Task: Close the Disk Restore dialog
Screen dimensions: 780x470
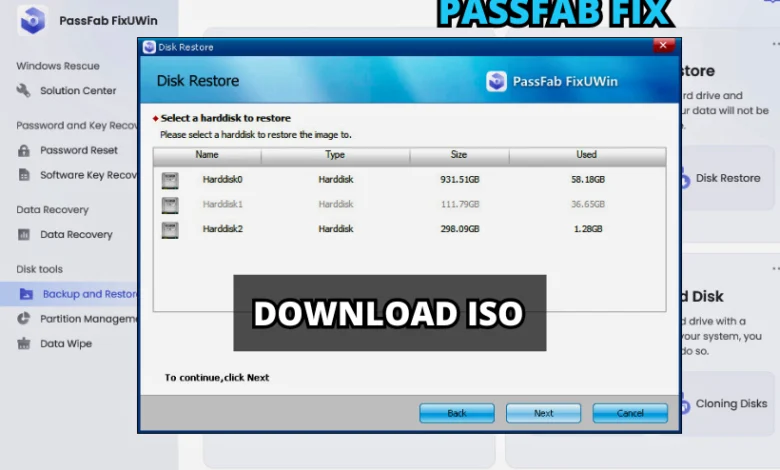Action: (x=663, y=46)
